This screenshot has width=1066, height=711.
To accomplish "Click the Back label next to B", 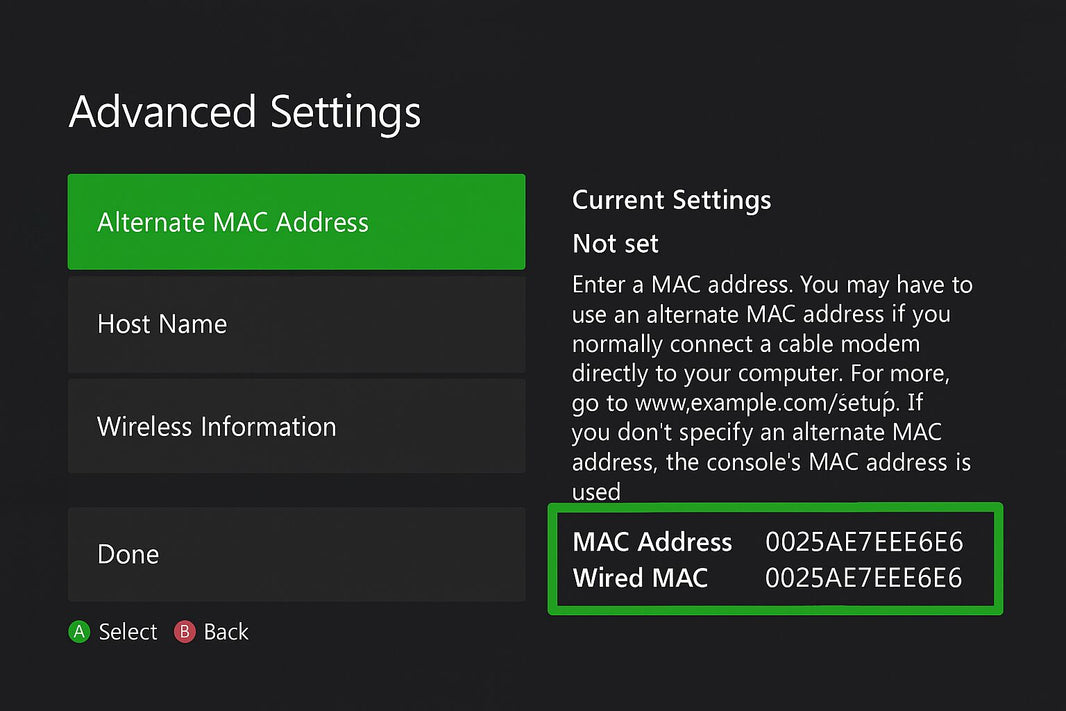I will tap(225, 631).
